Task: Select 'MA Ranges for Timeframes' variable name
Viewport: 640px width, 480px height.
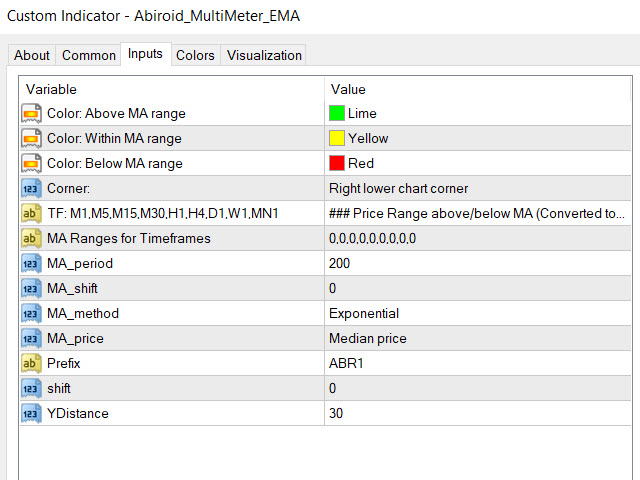Action: coord(129,238)
